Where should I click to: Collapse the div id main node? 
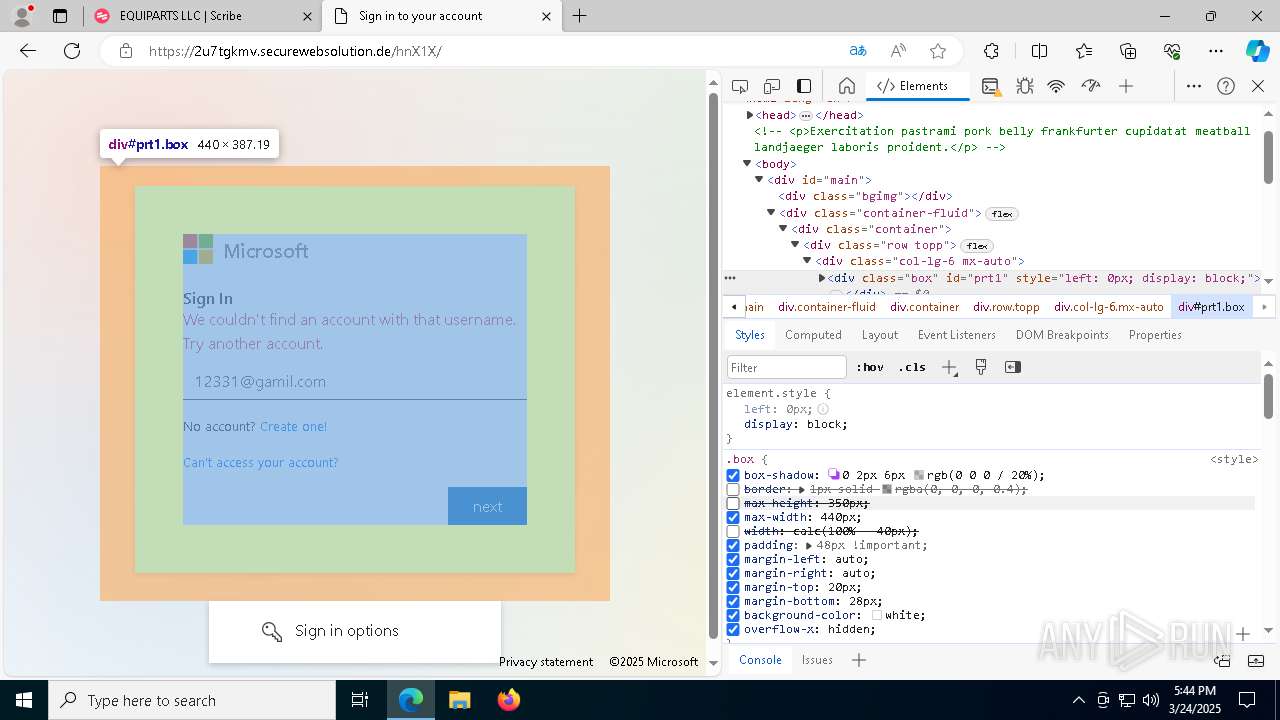coord(759,180)
